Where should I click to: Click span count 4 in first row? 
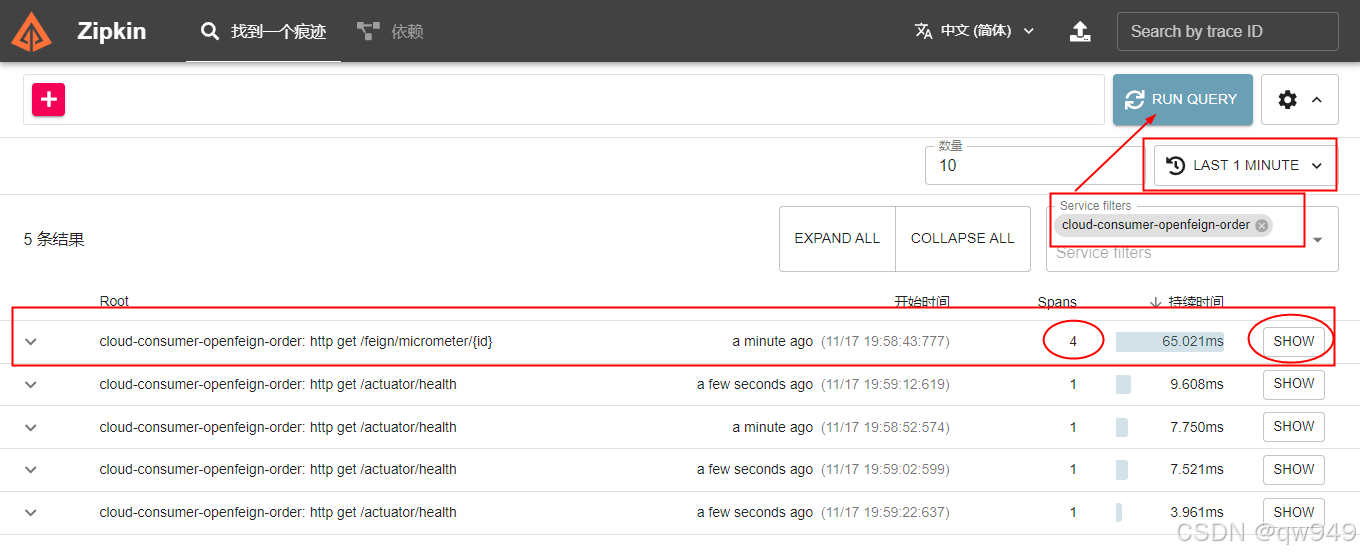(x=1073, y=341)
